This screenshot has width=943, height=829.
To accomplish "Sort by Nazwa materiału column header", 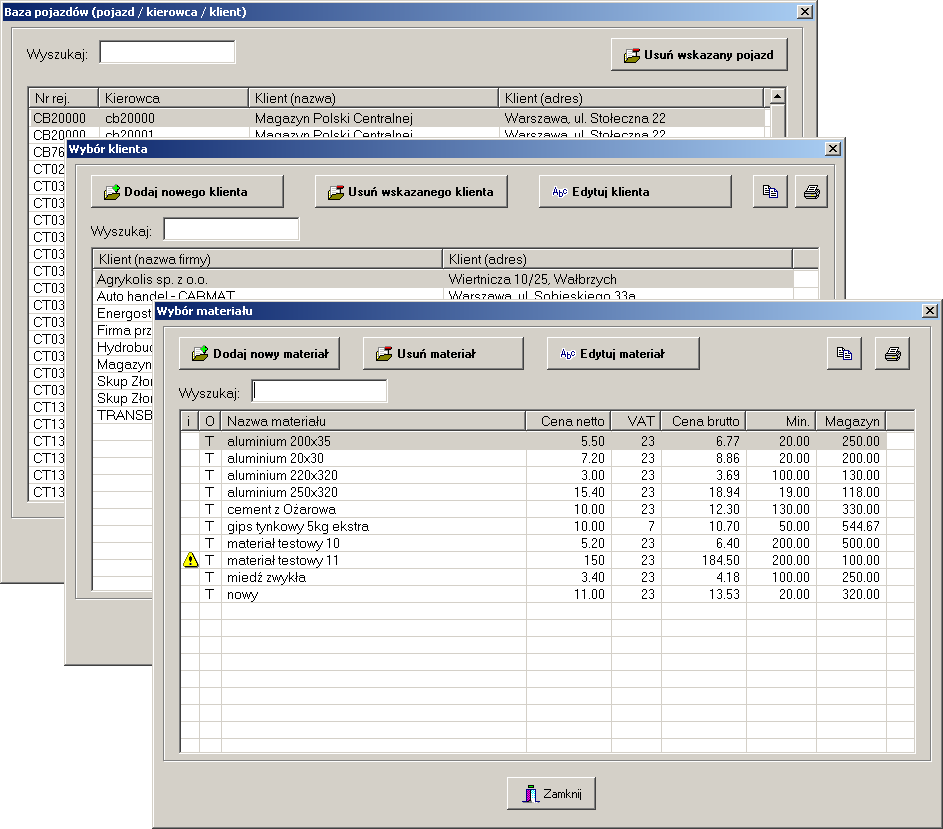I will (373, 421).
